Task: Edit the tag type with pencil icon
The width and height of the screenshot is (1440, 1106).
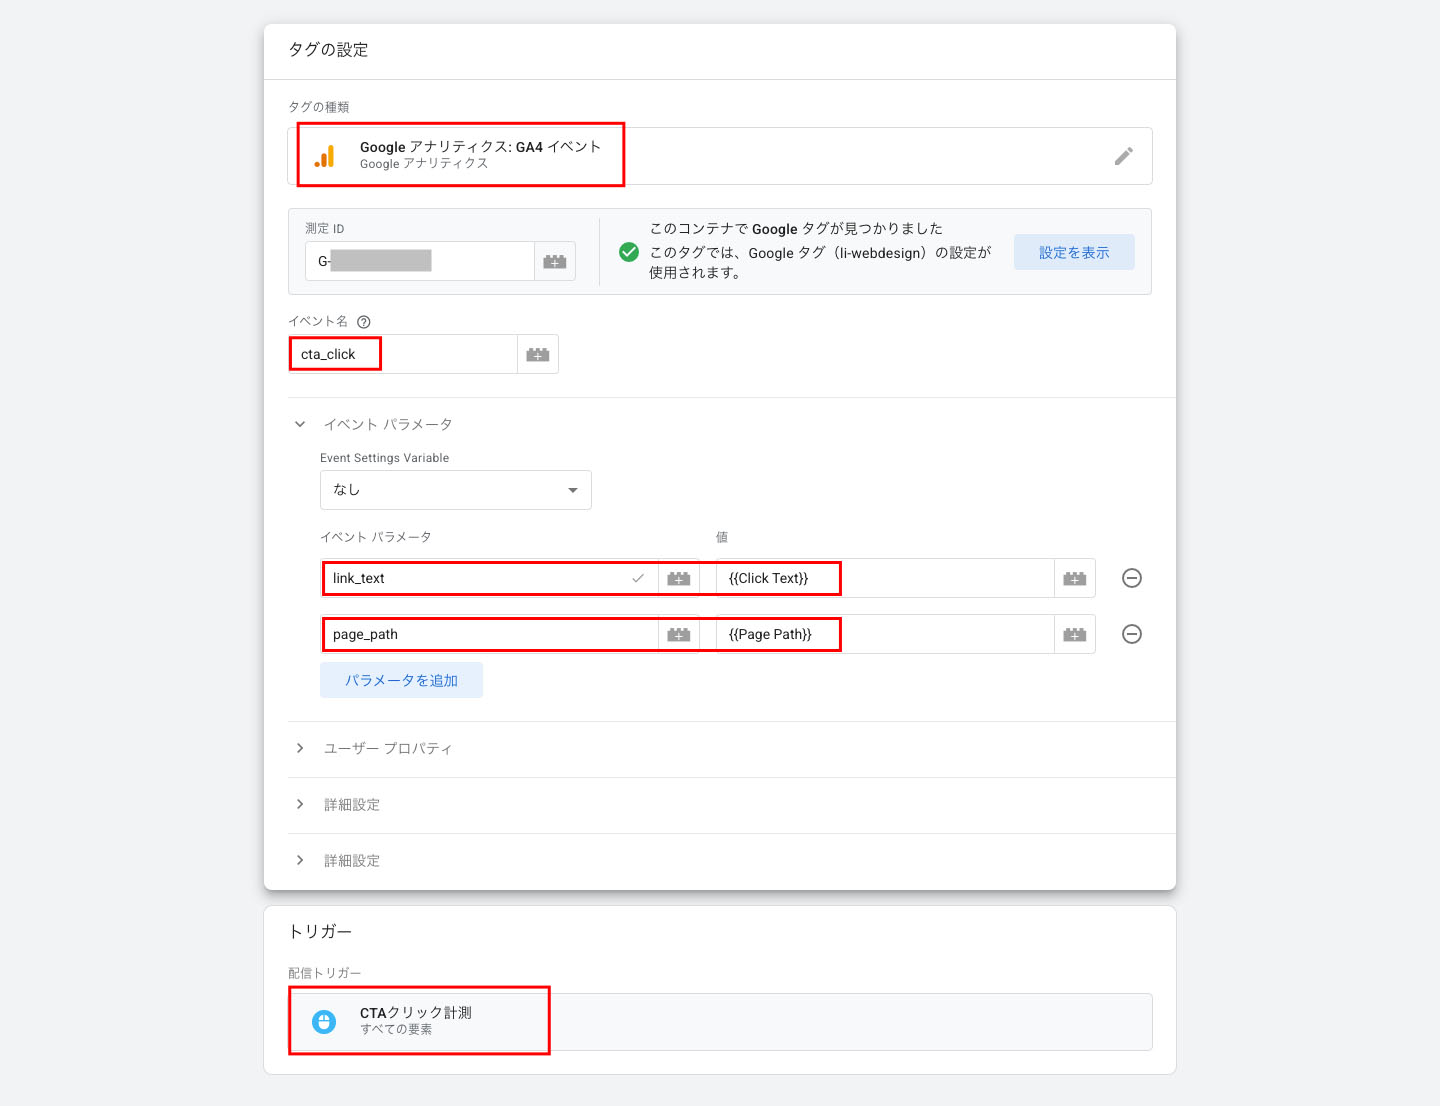Action: (x=1124, y=156)
